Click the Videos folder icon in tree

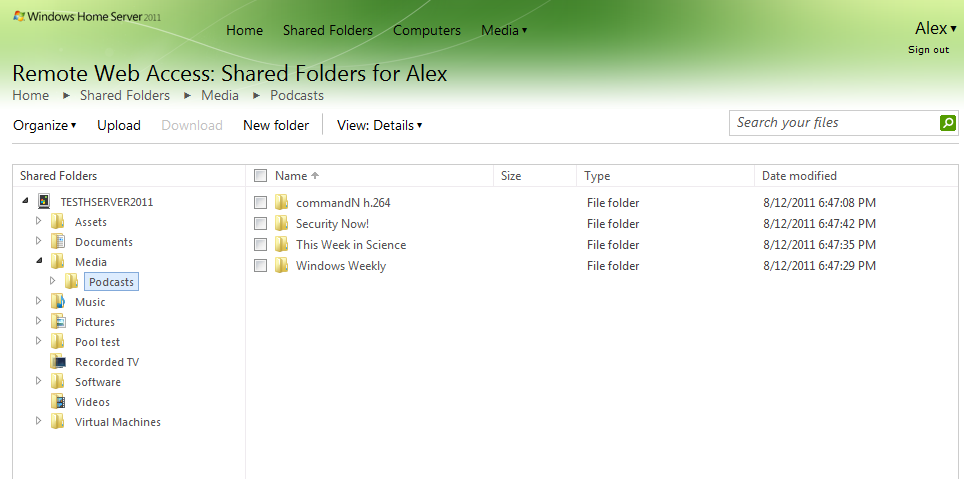coord(58,402)
